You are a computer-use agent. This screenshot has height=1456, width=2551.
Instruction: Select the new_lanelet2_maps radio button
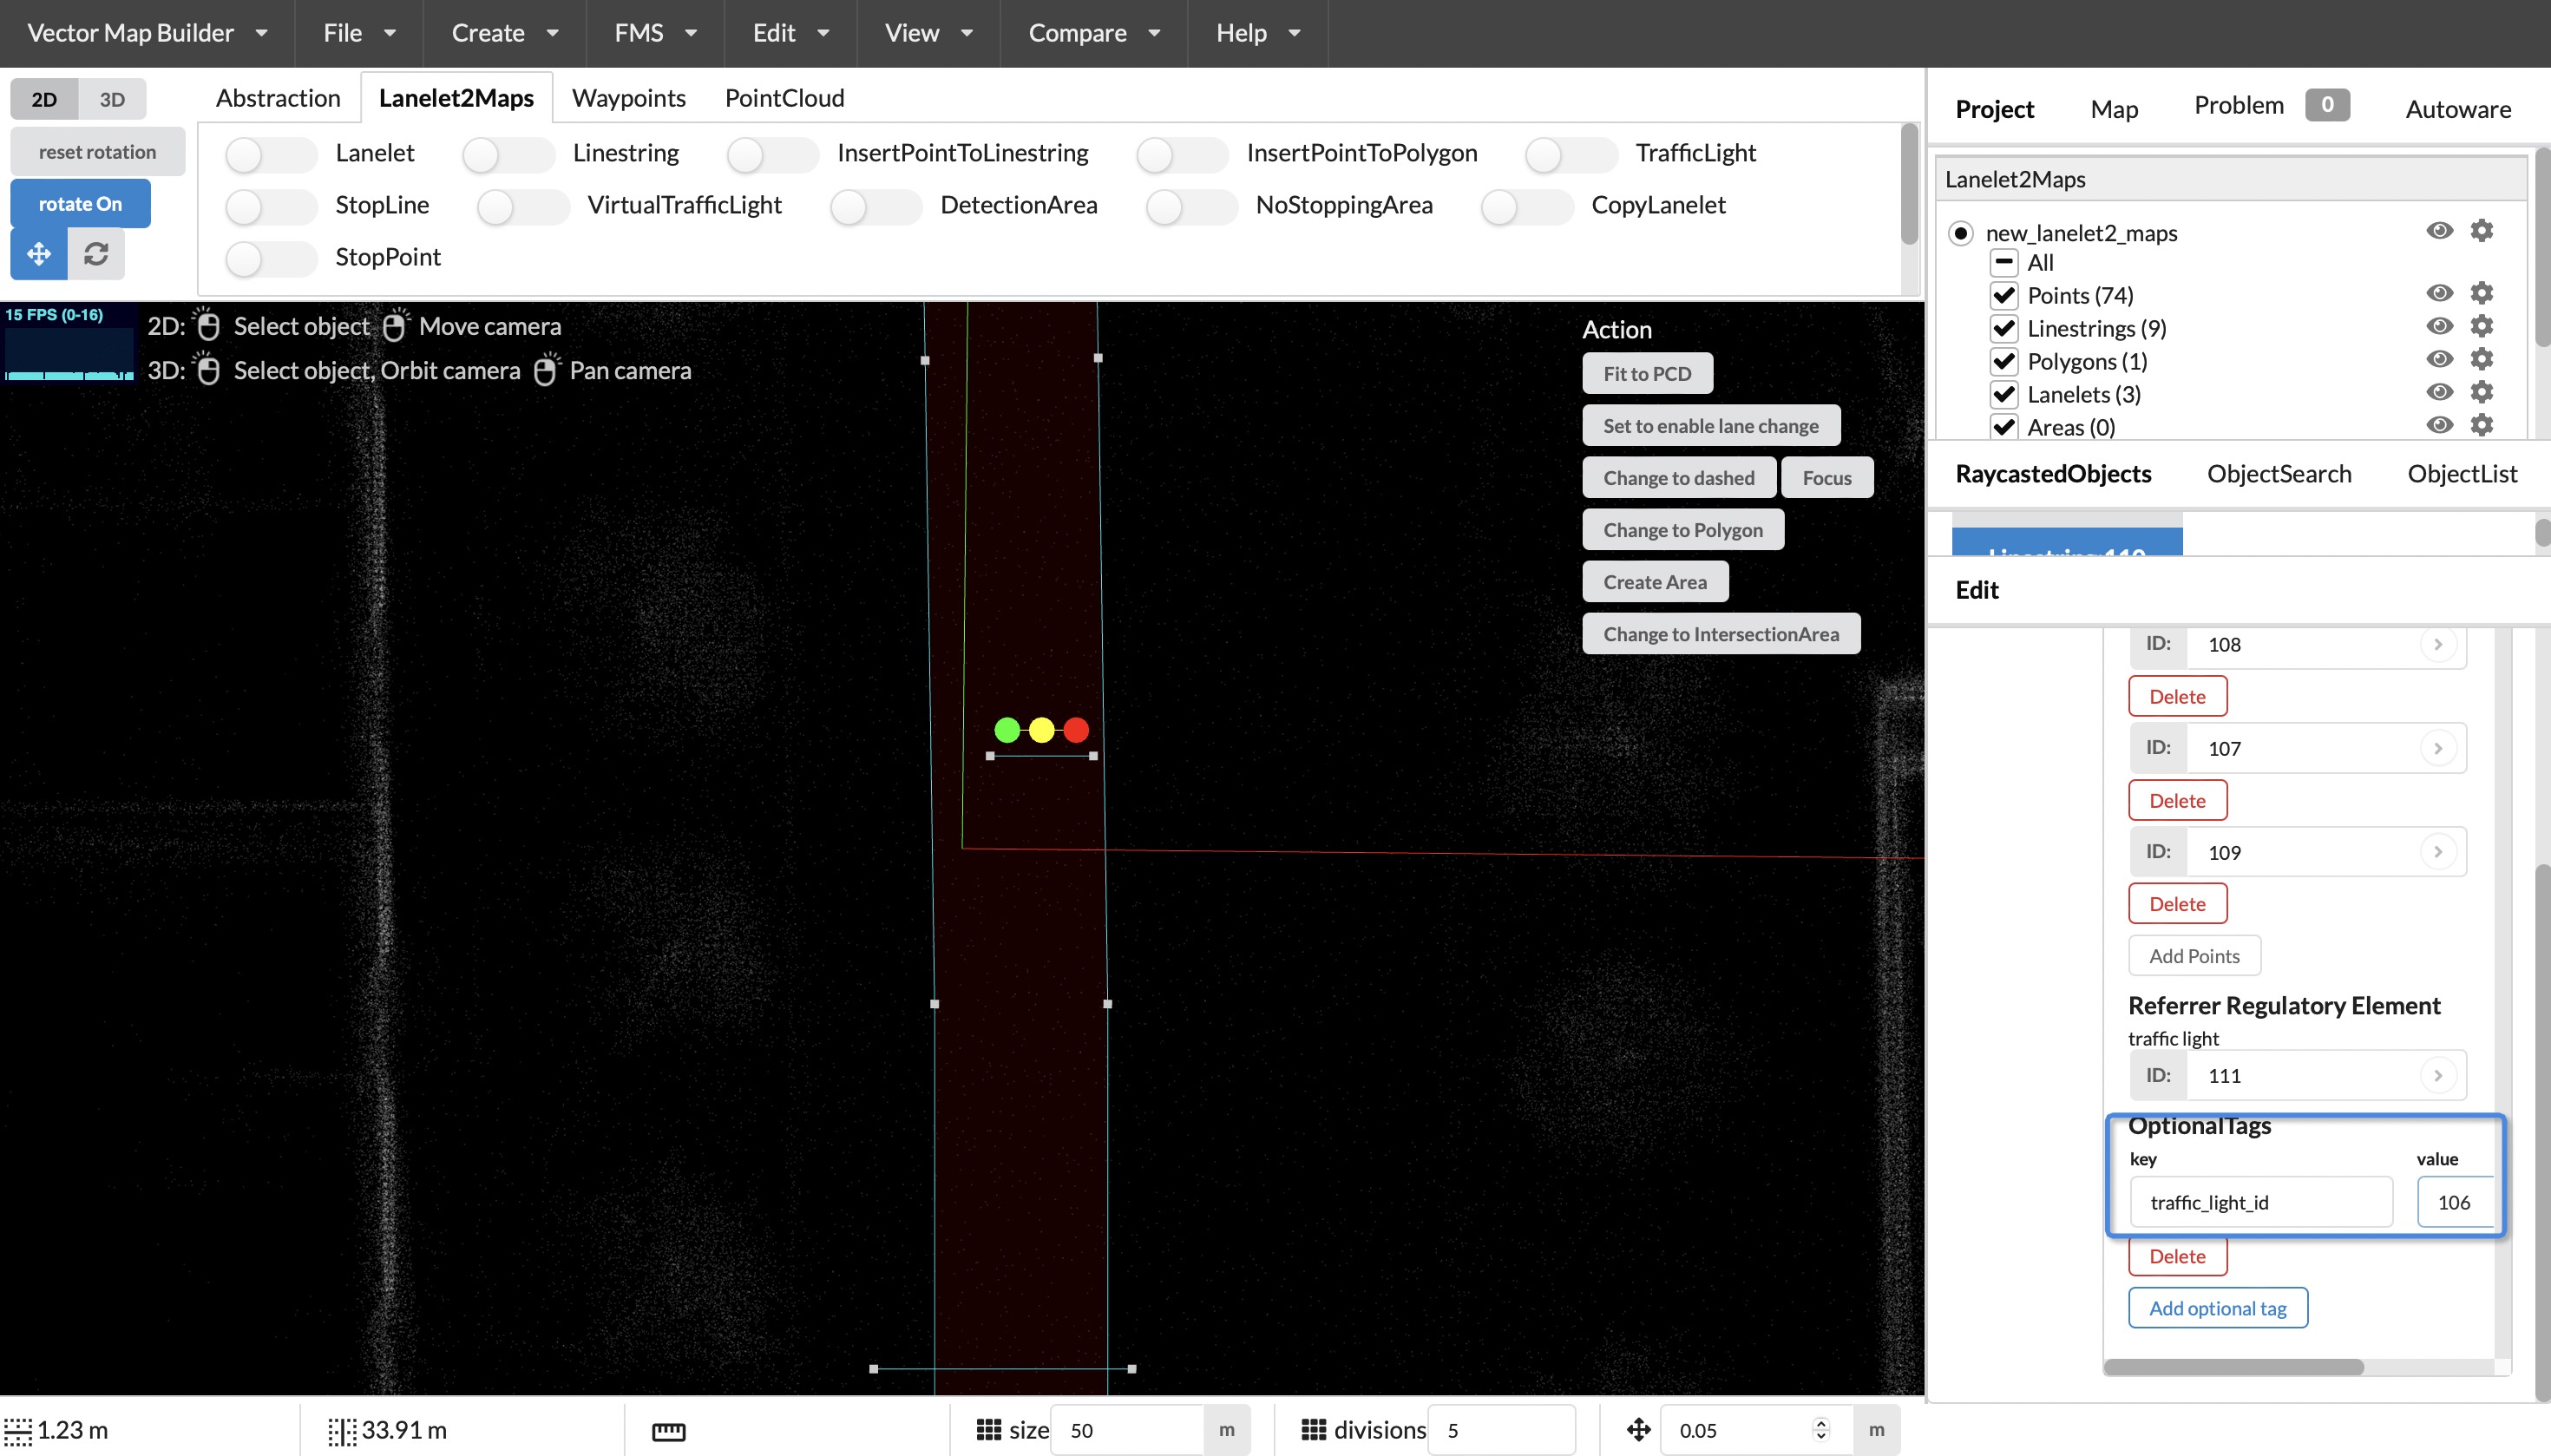[1960, 233]
